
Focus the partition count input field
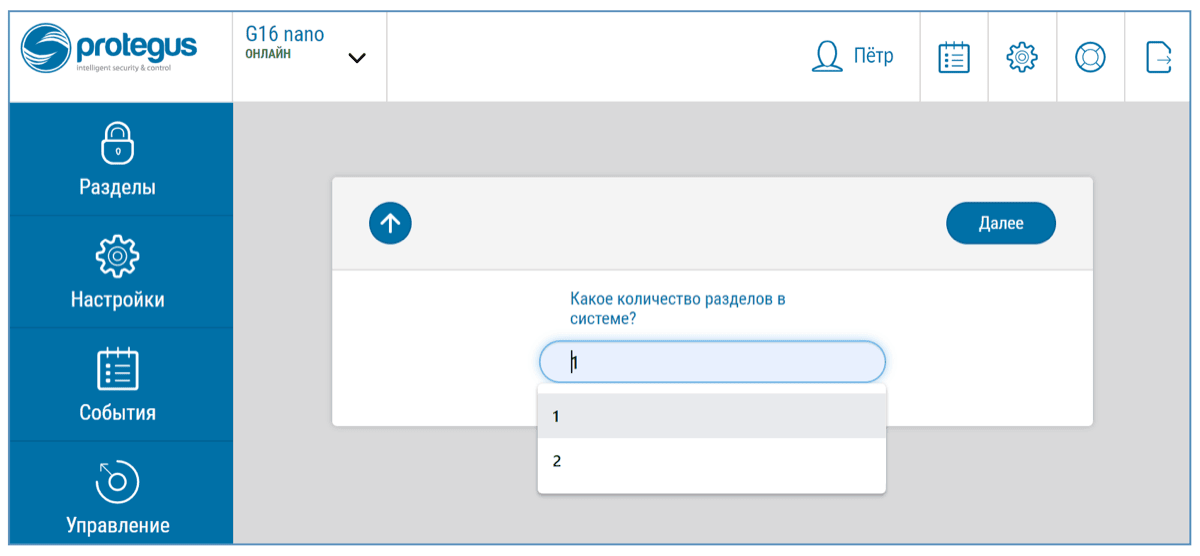pos(711,362)
